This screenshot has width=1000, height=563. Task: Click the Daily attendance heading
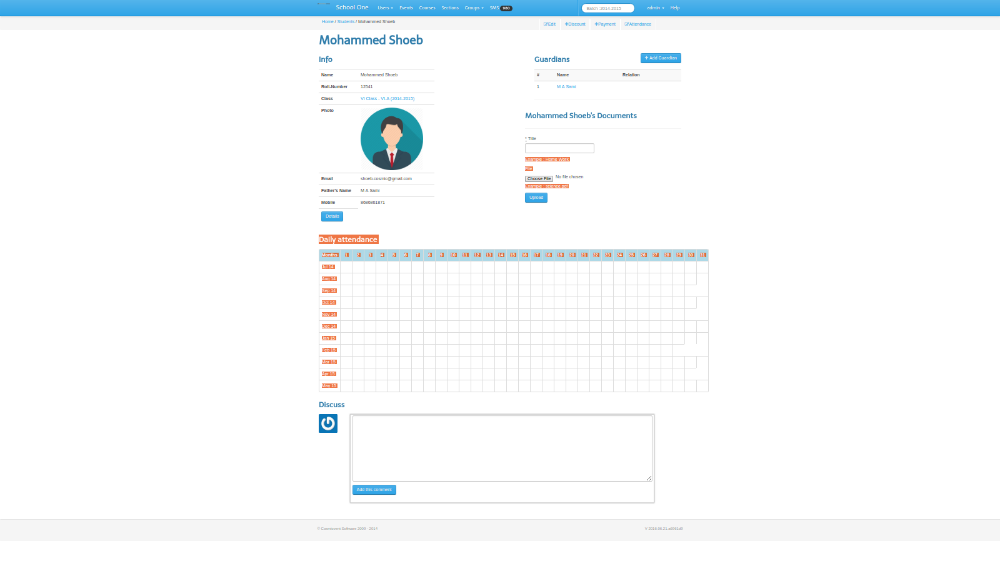click(348, 240)
